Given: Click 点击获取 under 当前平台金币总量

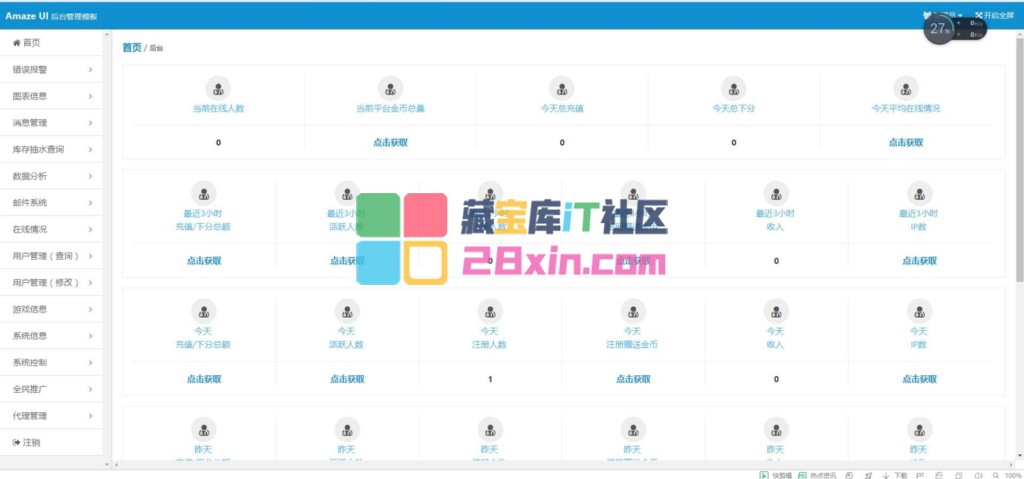Looking at the screenshot, I should coord(391,142).
